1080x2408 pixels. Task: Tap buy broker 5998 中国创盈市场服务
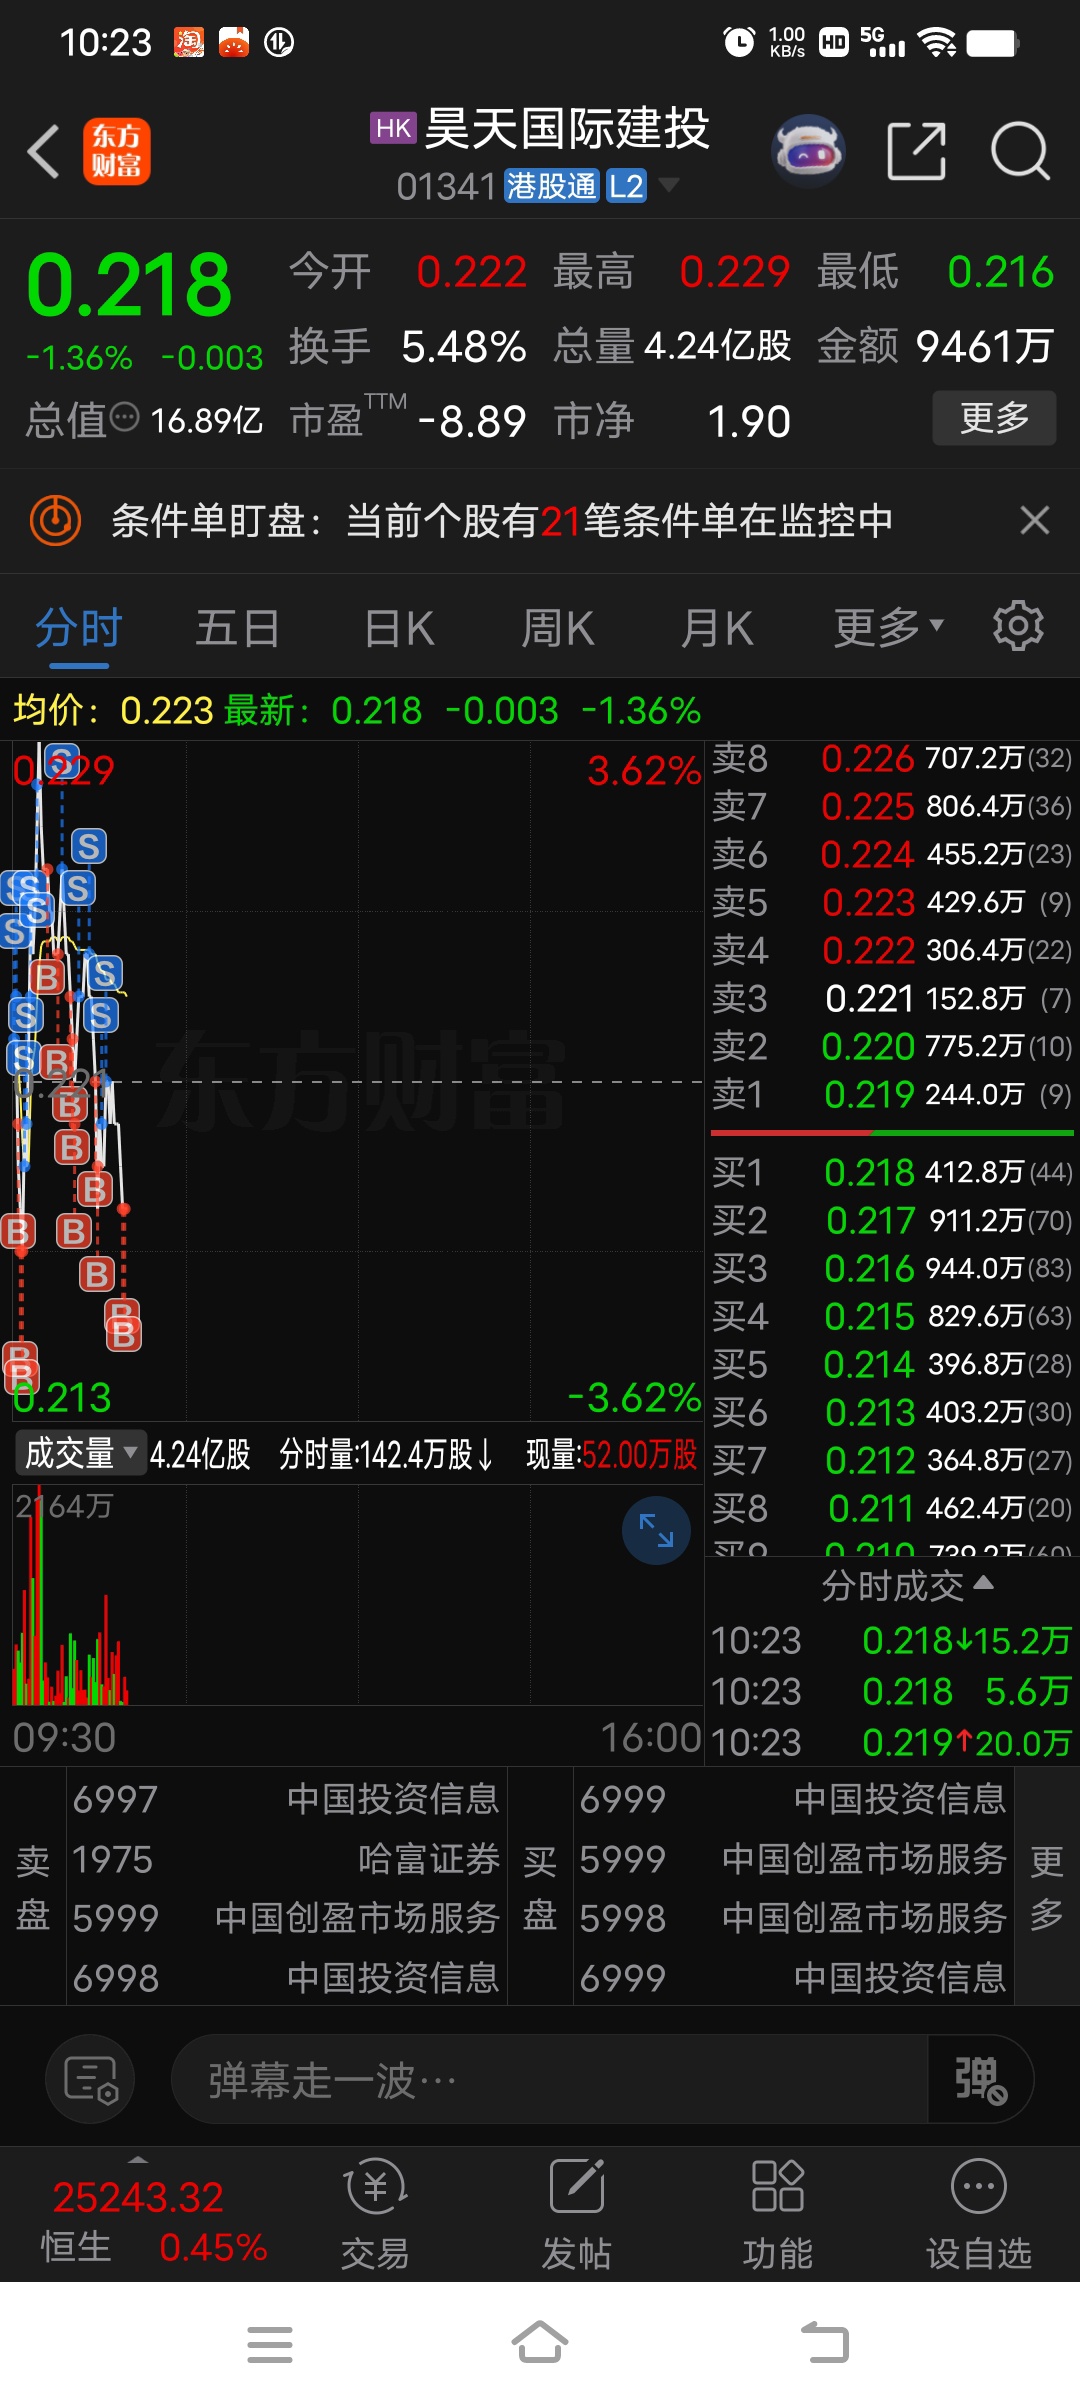[x=793, y=1918]
